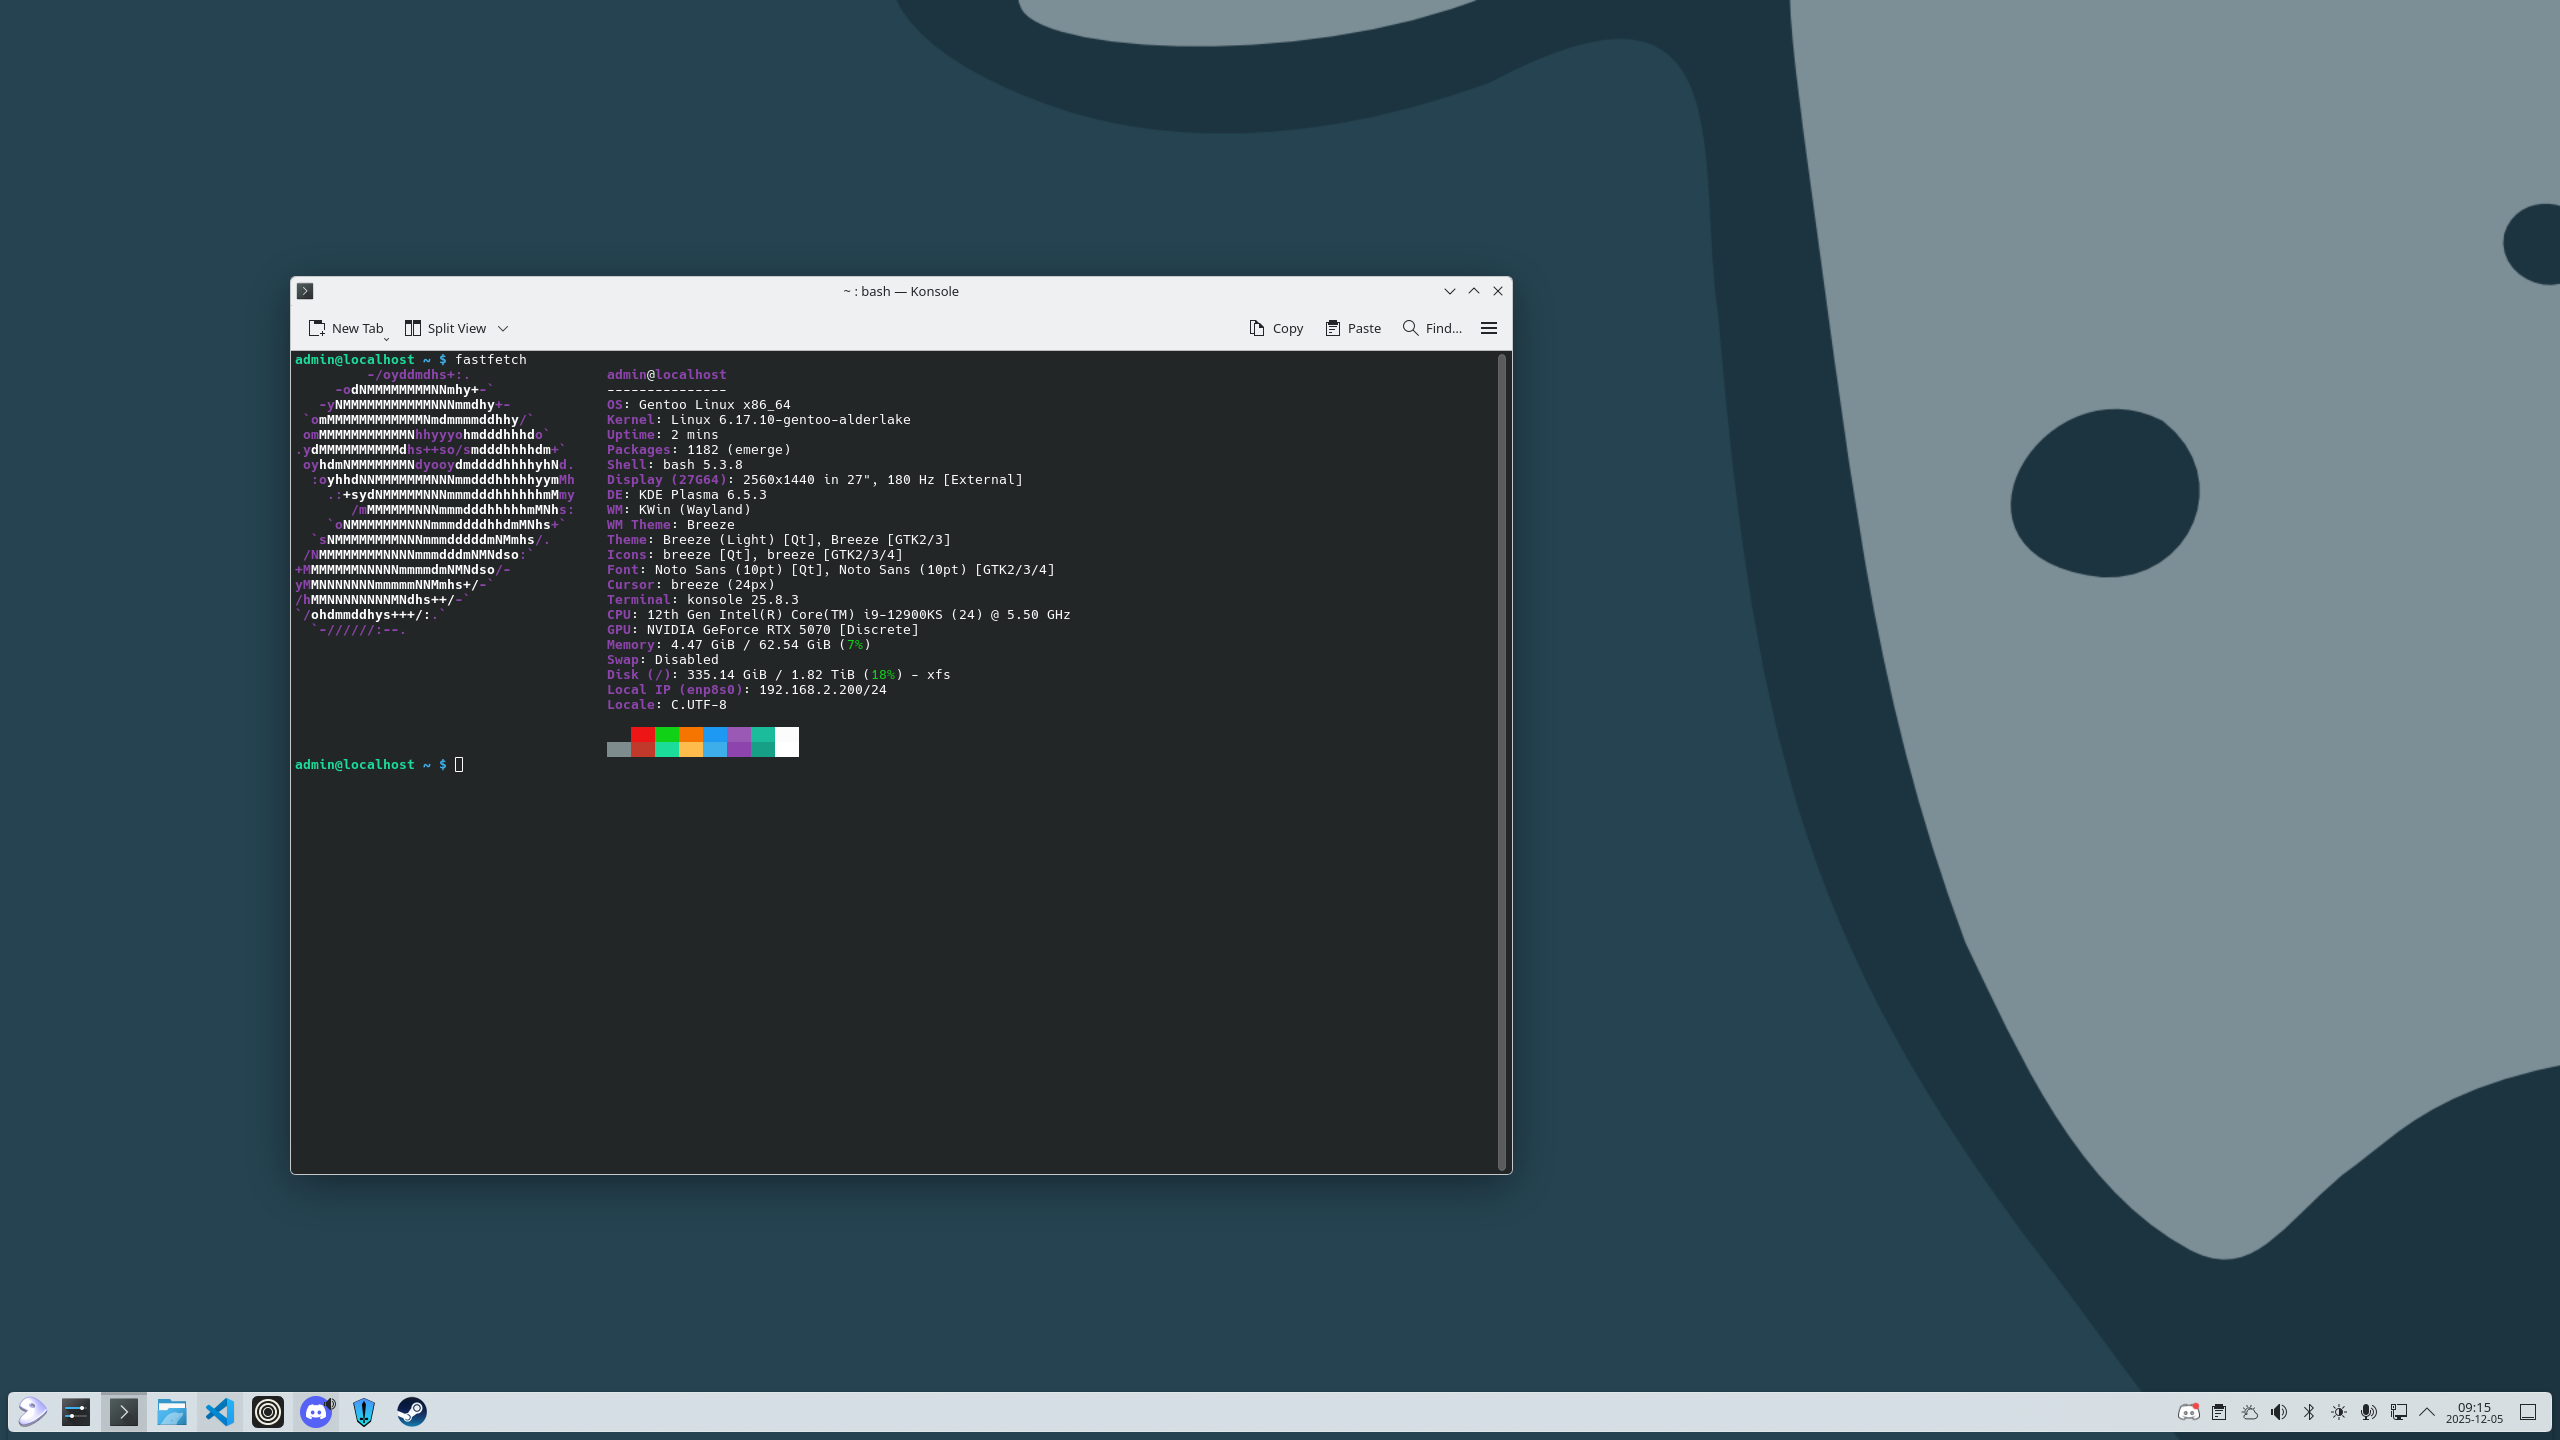Click the New Tab toolbar item

(x=346, y=328)
